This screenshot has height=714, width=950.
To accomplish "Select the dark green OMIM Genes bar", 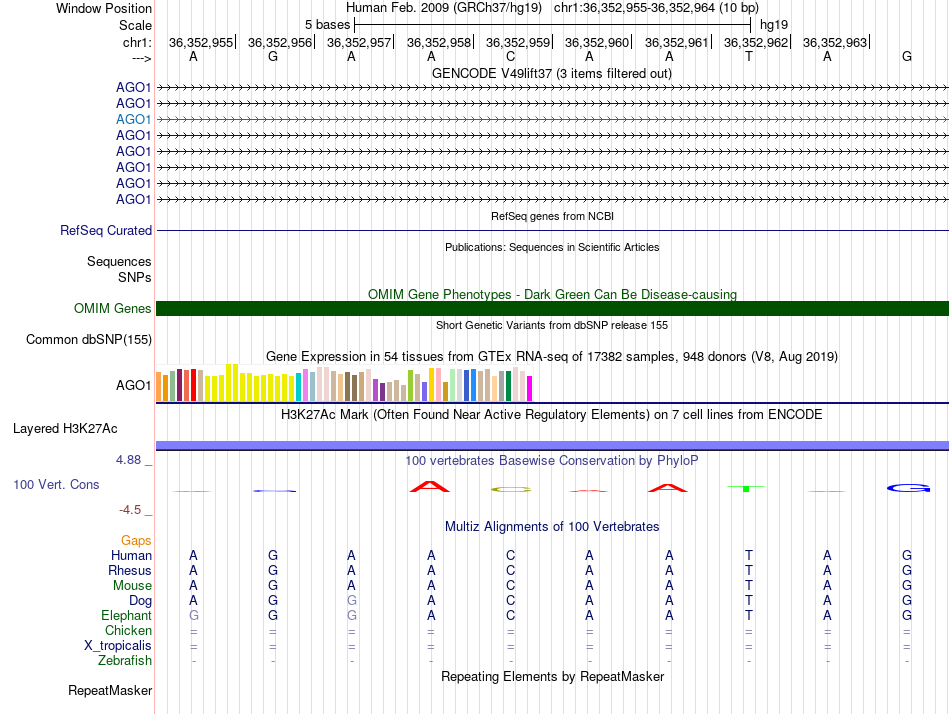I will click(552, 309).
